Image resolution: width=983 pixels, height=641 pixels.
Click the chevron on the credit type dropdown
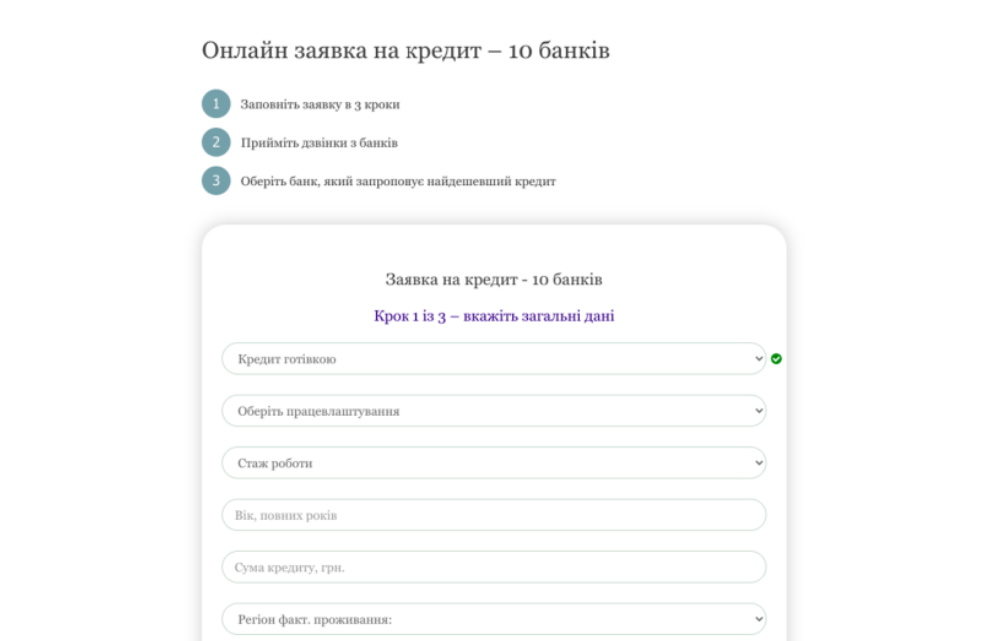(757, 358)
